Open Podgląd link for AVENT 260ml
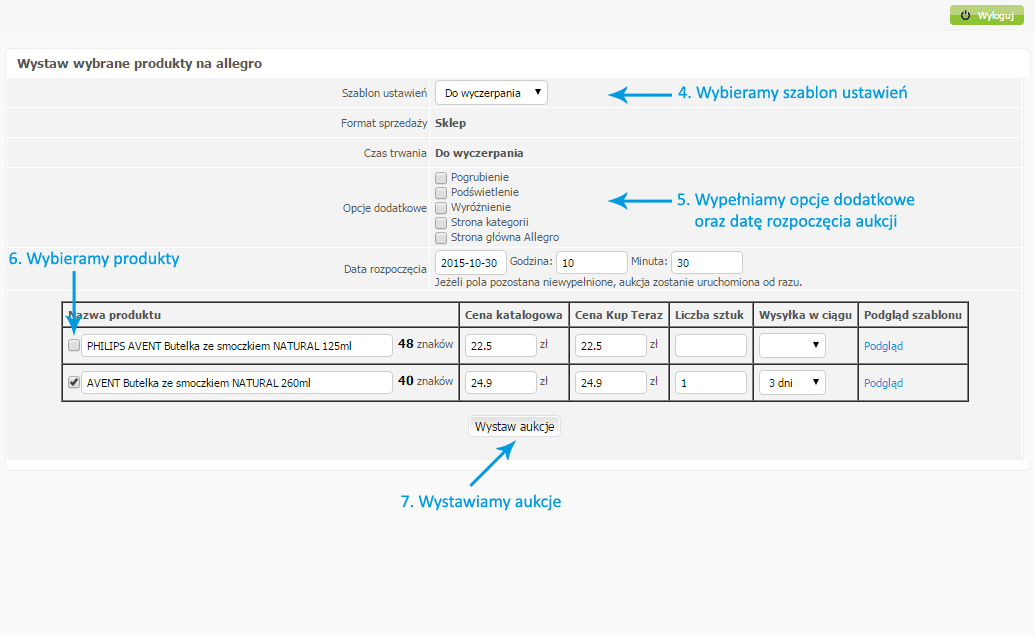This screenshot has height=635, width=1035. coord(883,383)
